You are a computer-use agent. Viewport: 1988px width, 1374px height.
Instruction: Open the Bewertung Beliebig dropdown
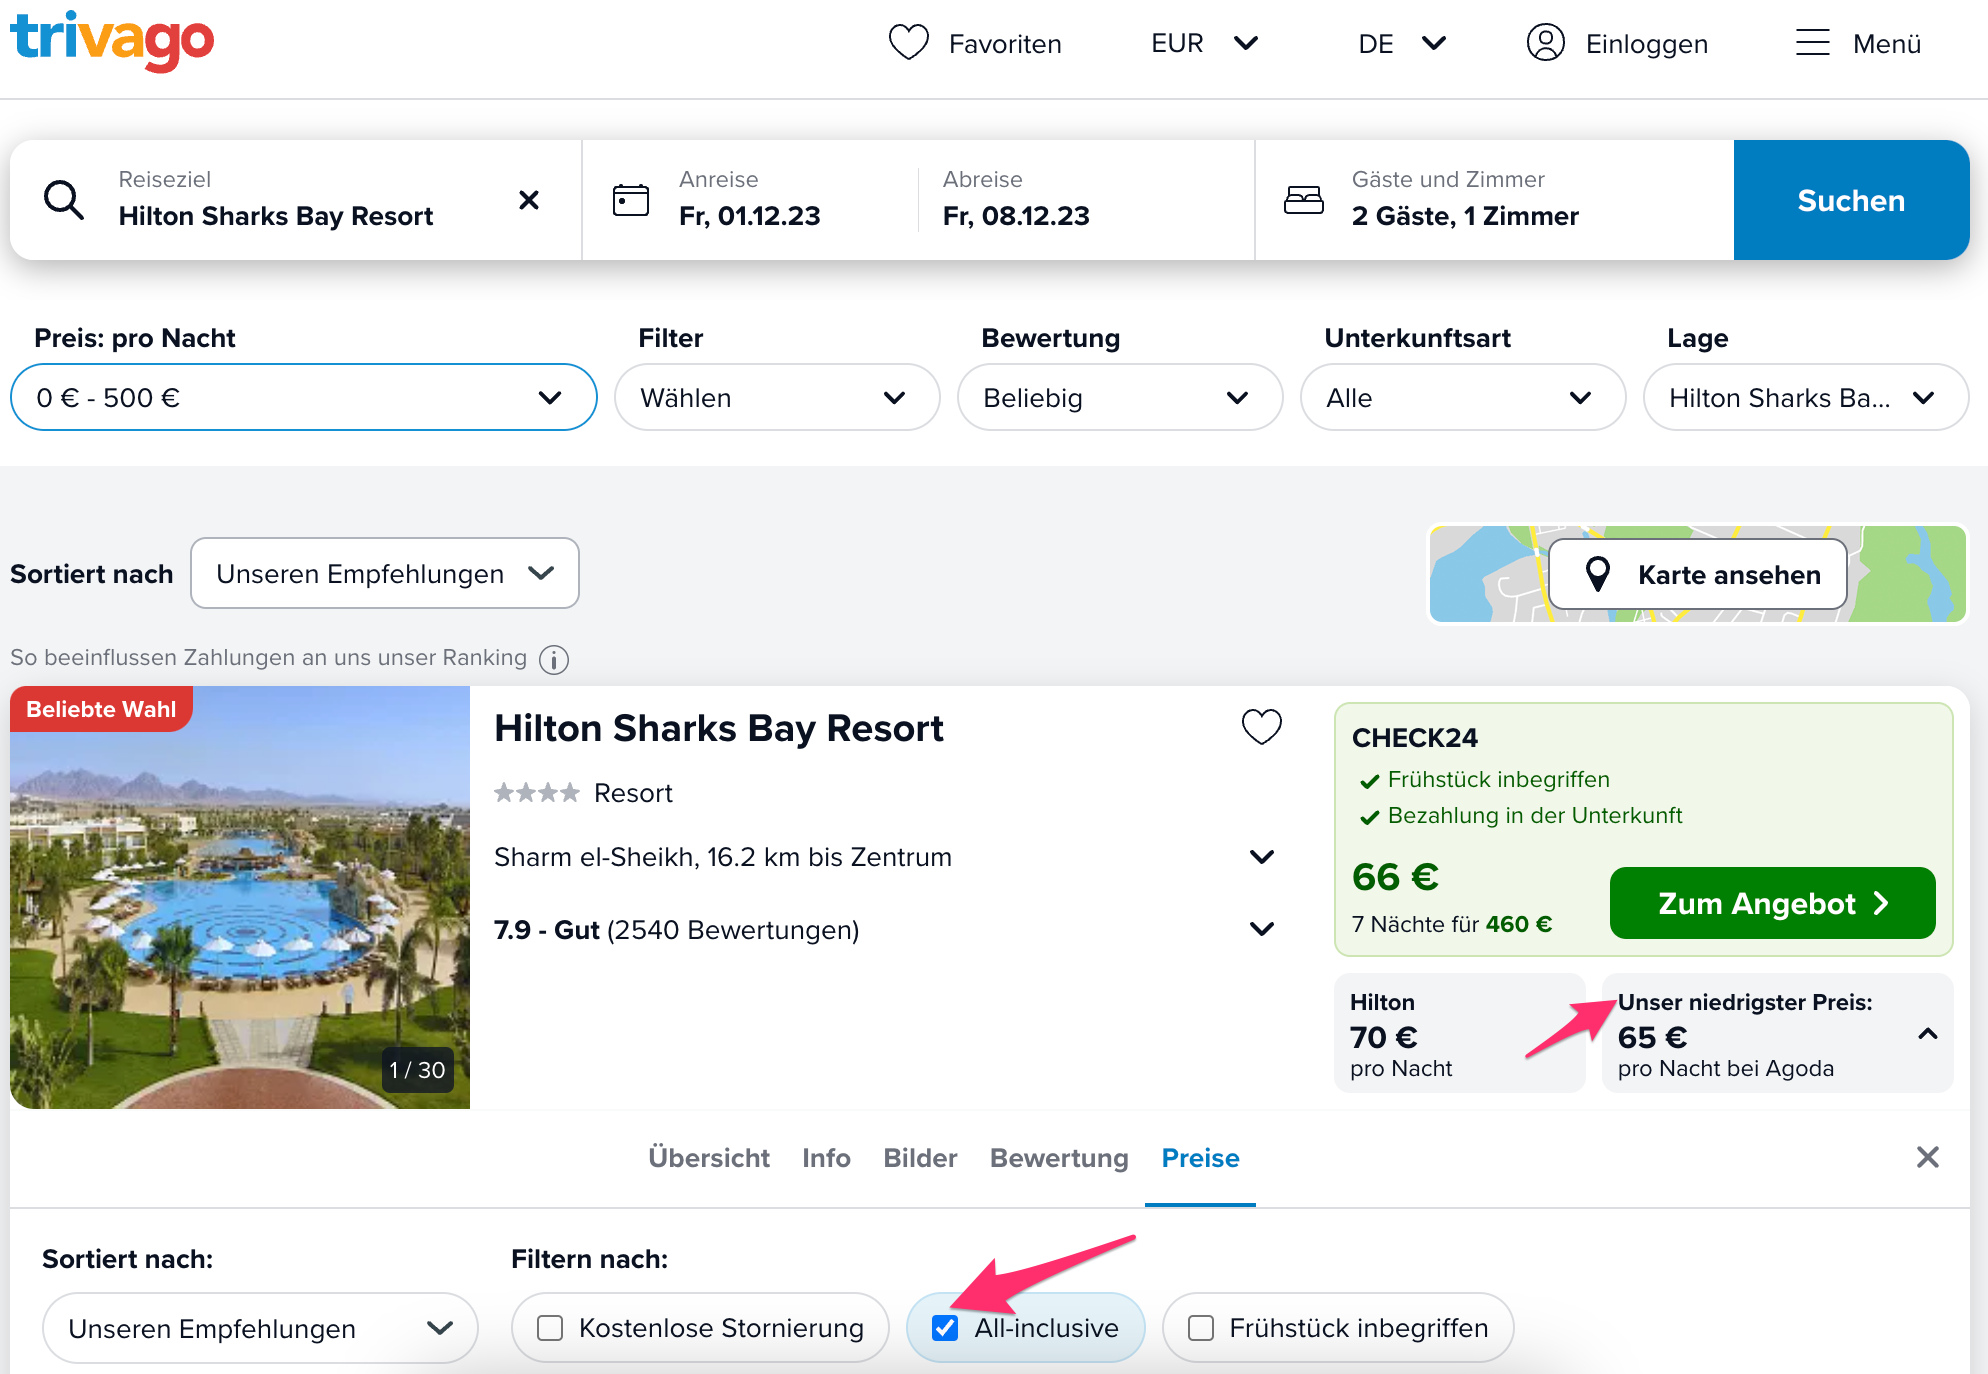(x=1120, y=397)
